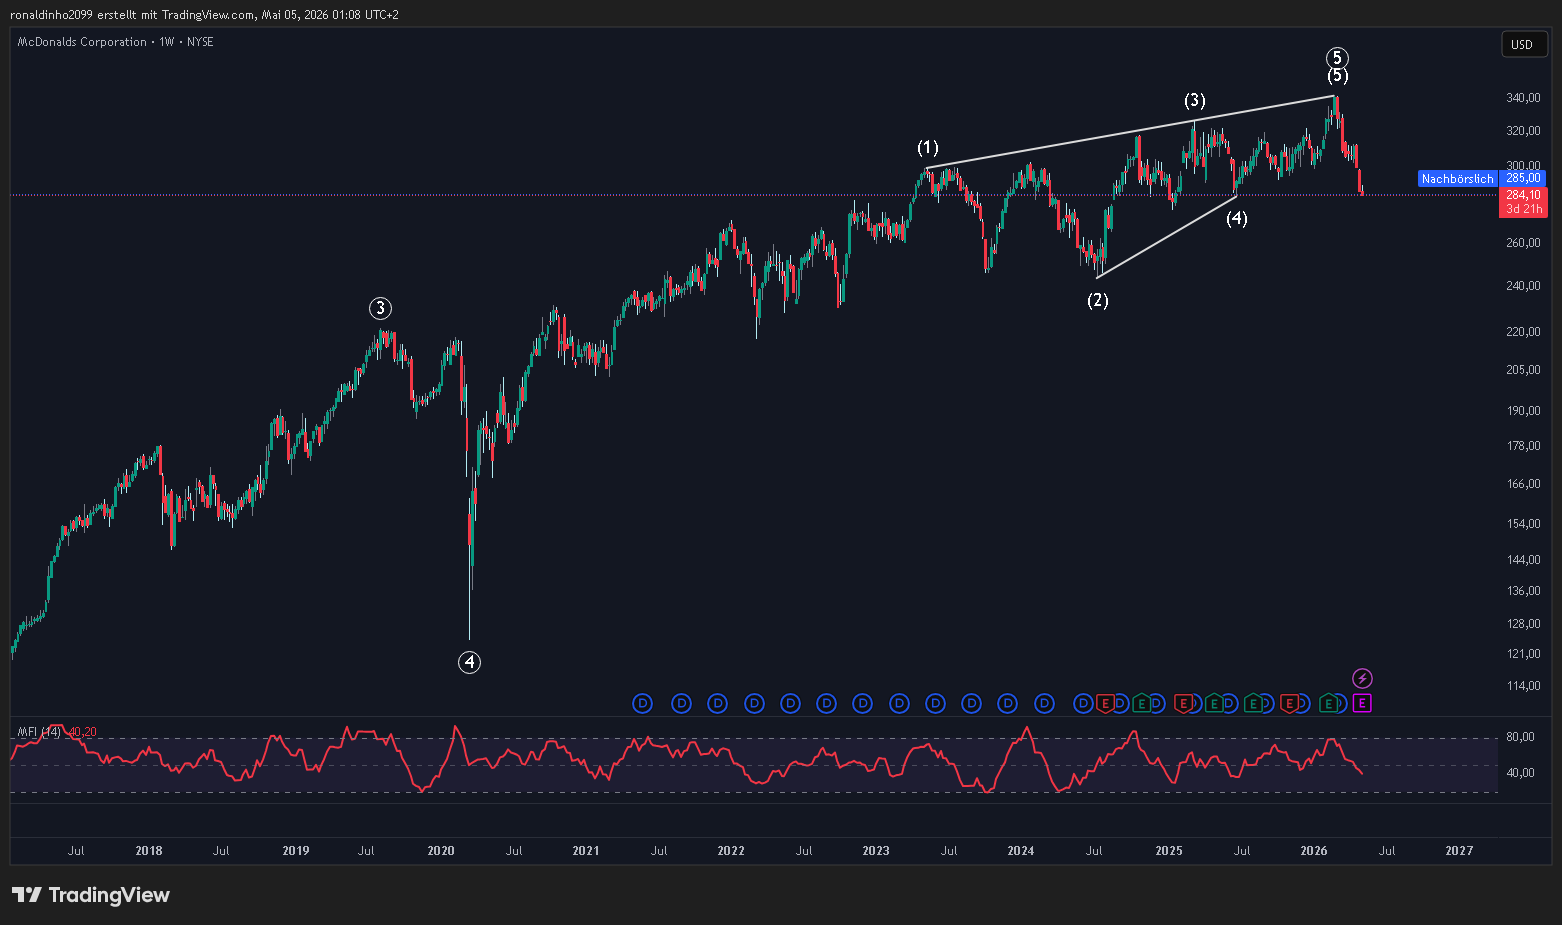This screenshot has height=925, width=1562.
Task: Click the 2026 label on time axis
Action: tap(1314, 851)
